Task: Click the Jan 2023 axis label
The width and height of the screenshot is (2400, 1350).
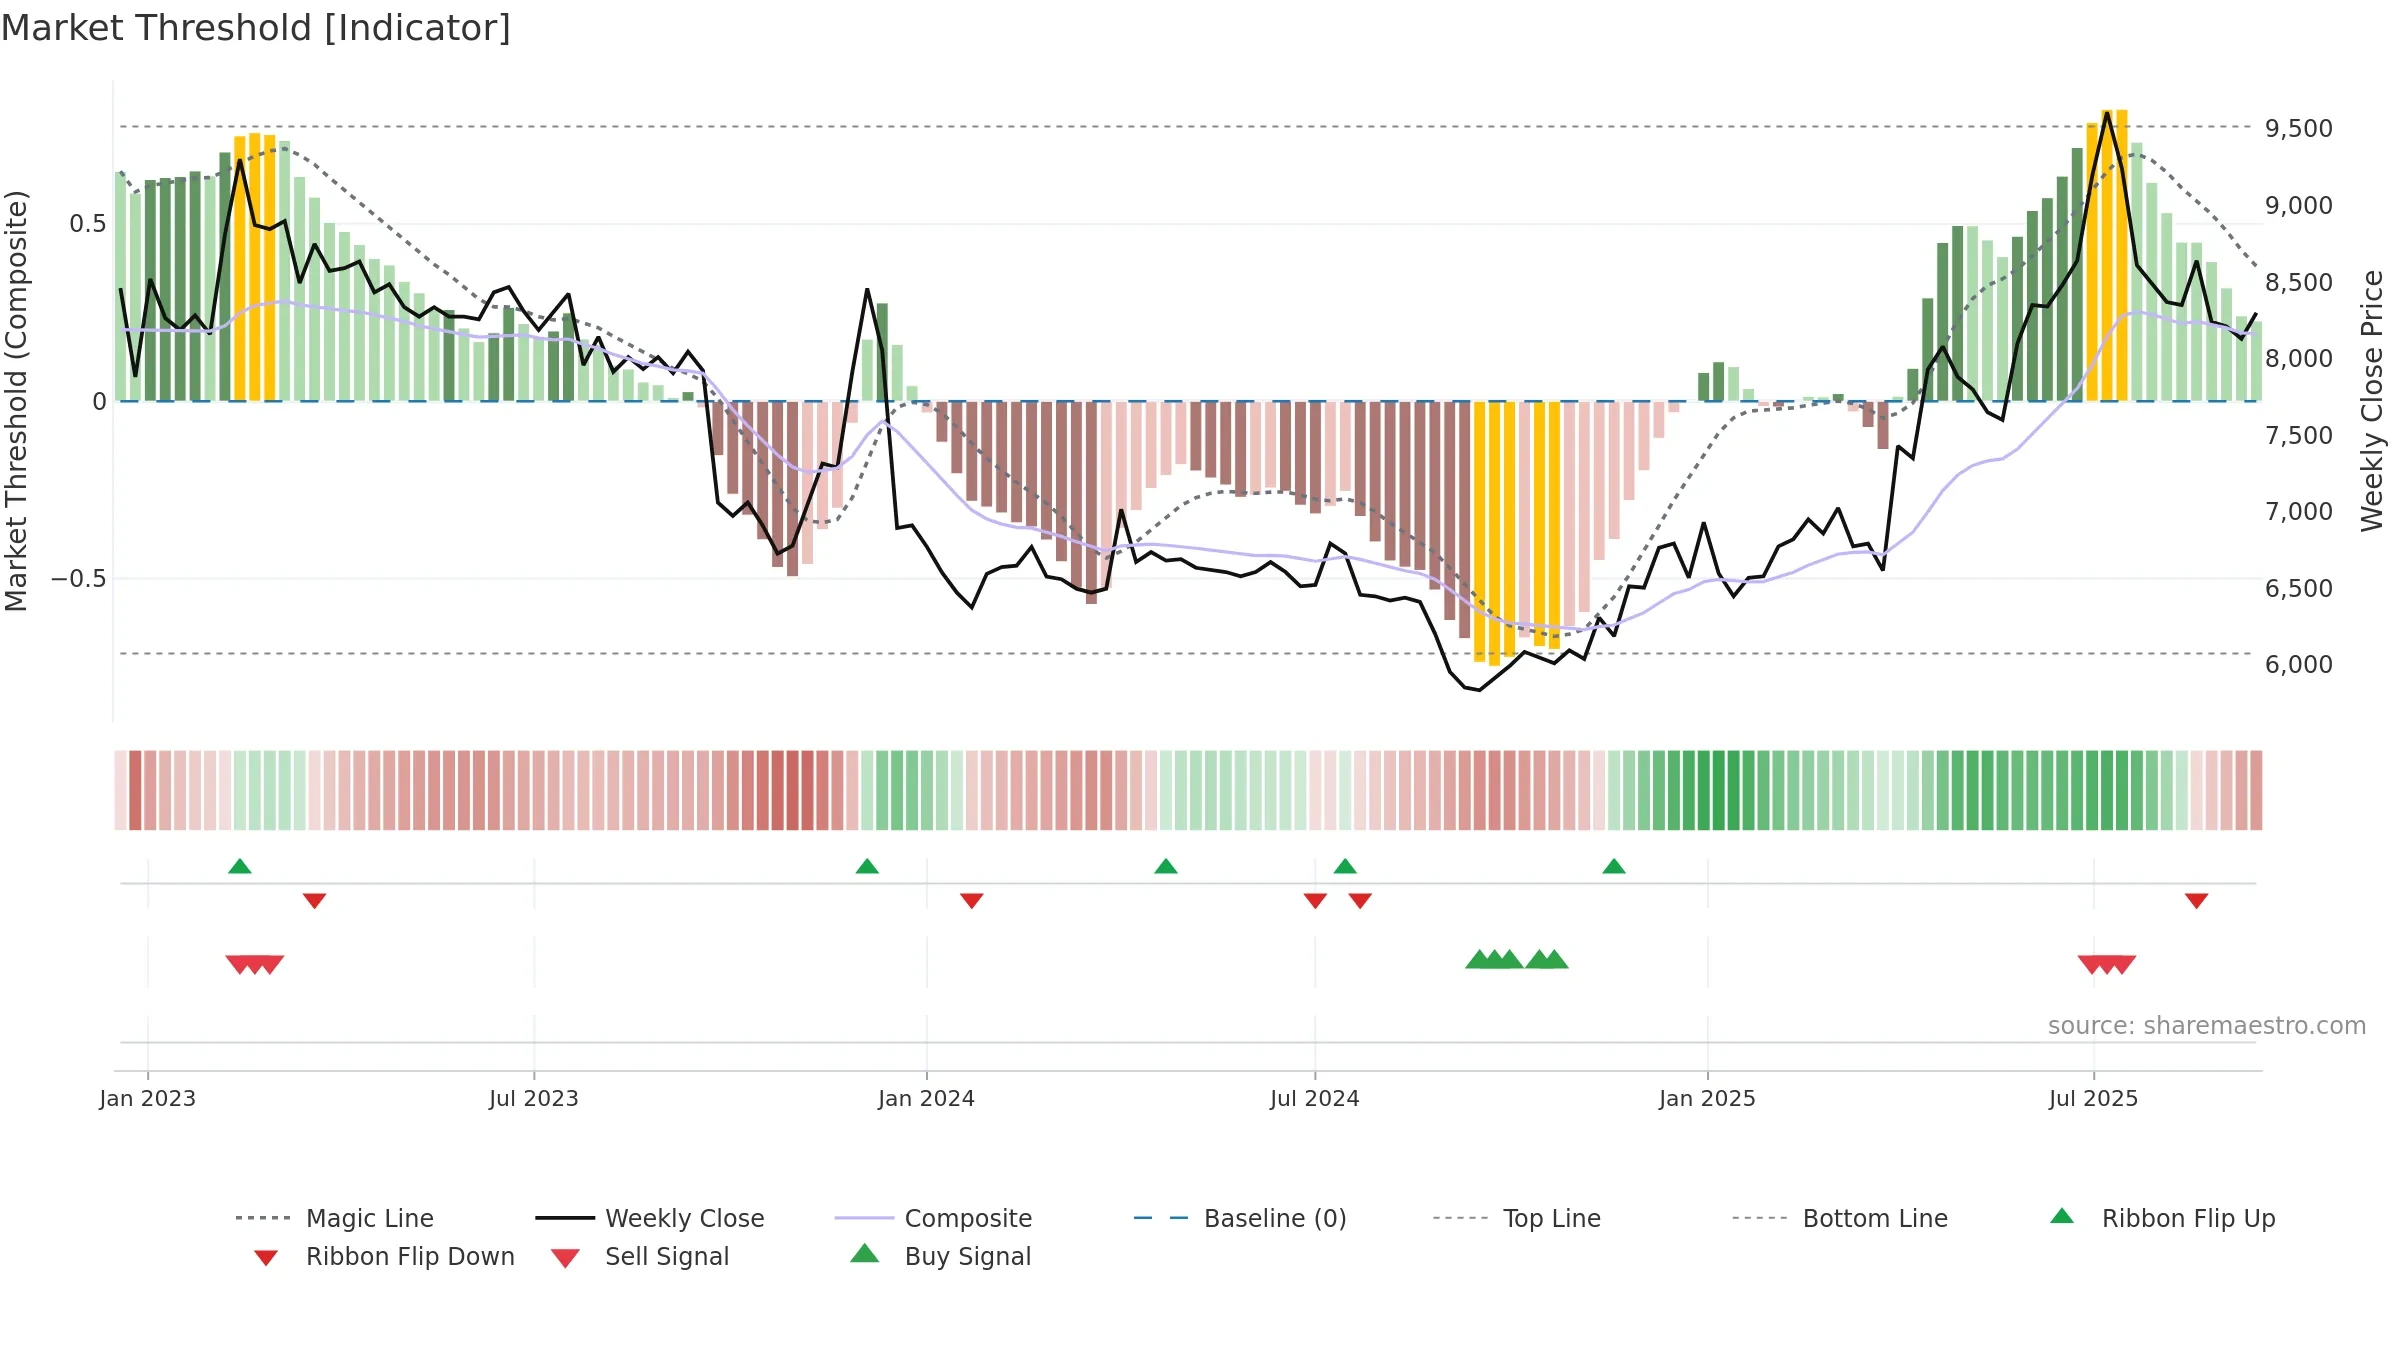Action: pyautogui.click(x=148, y=1098)
